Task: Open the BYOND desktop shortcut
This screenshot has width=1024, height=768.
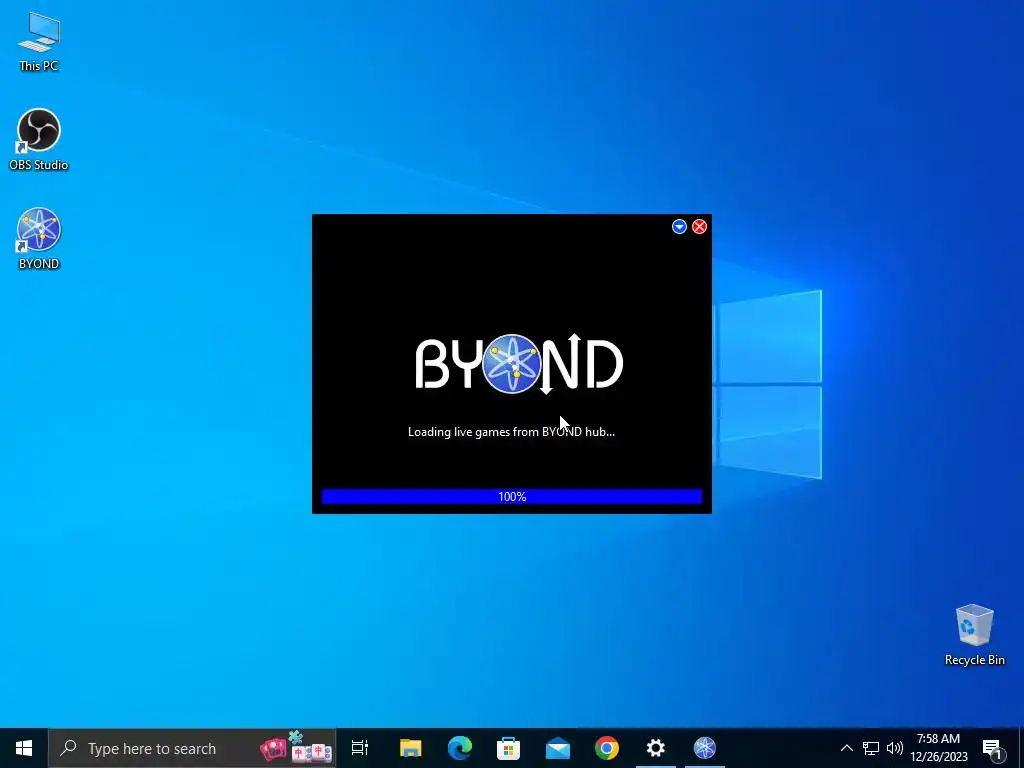Action: 39,238
